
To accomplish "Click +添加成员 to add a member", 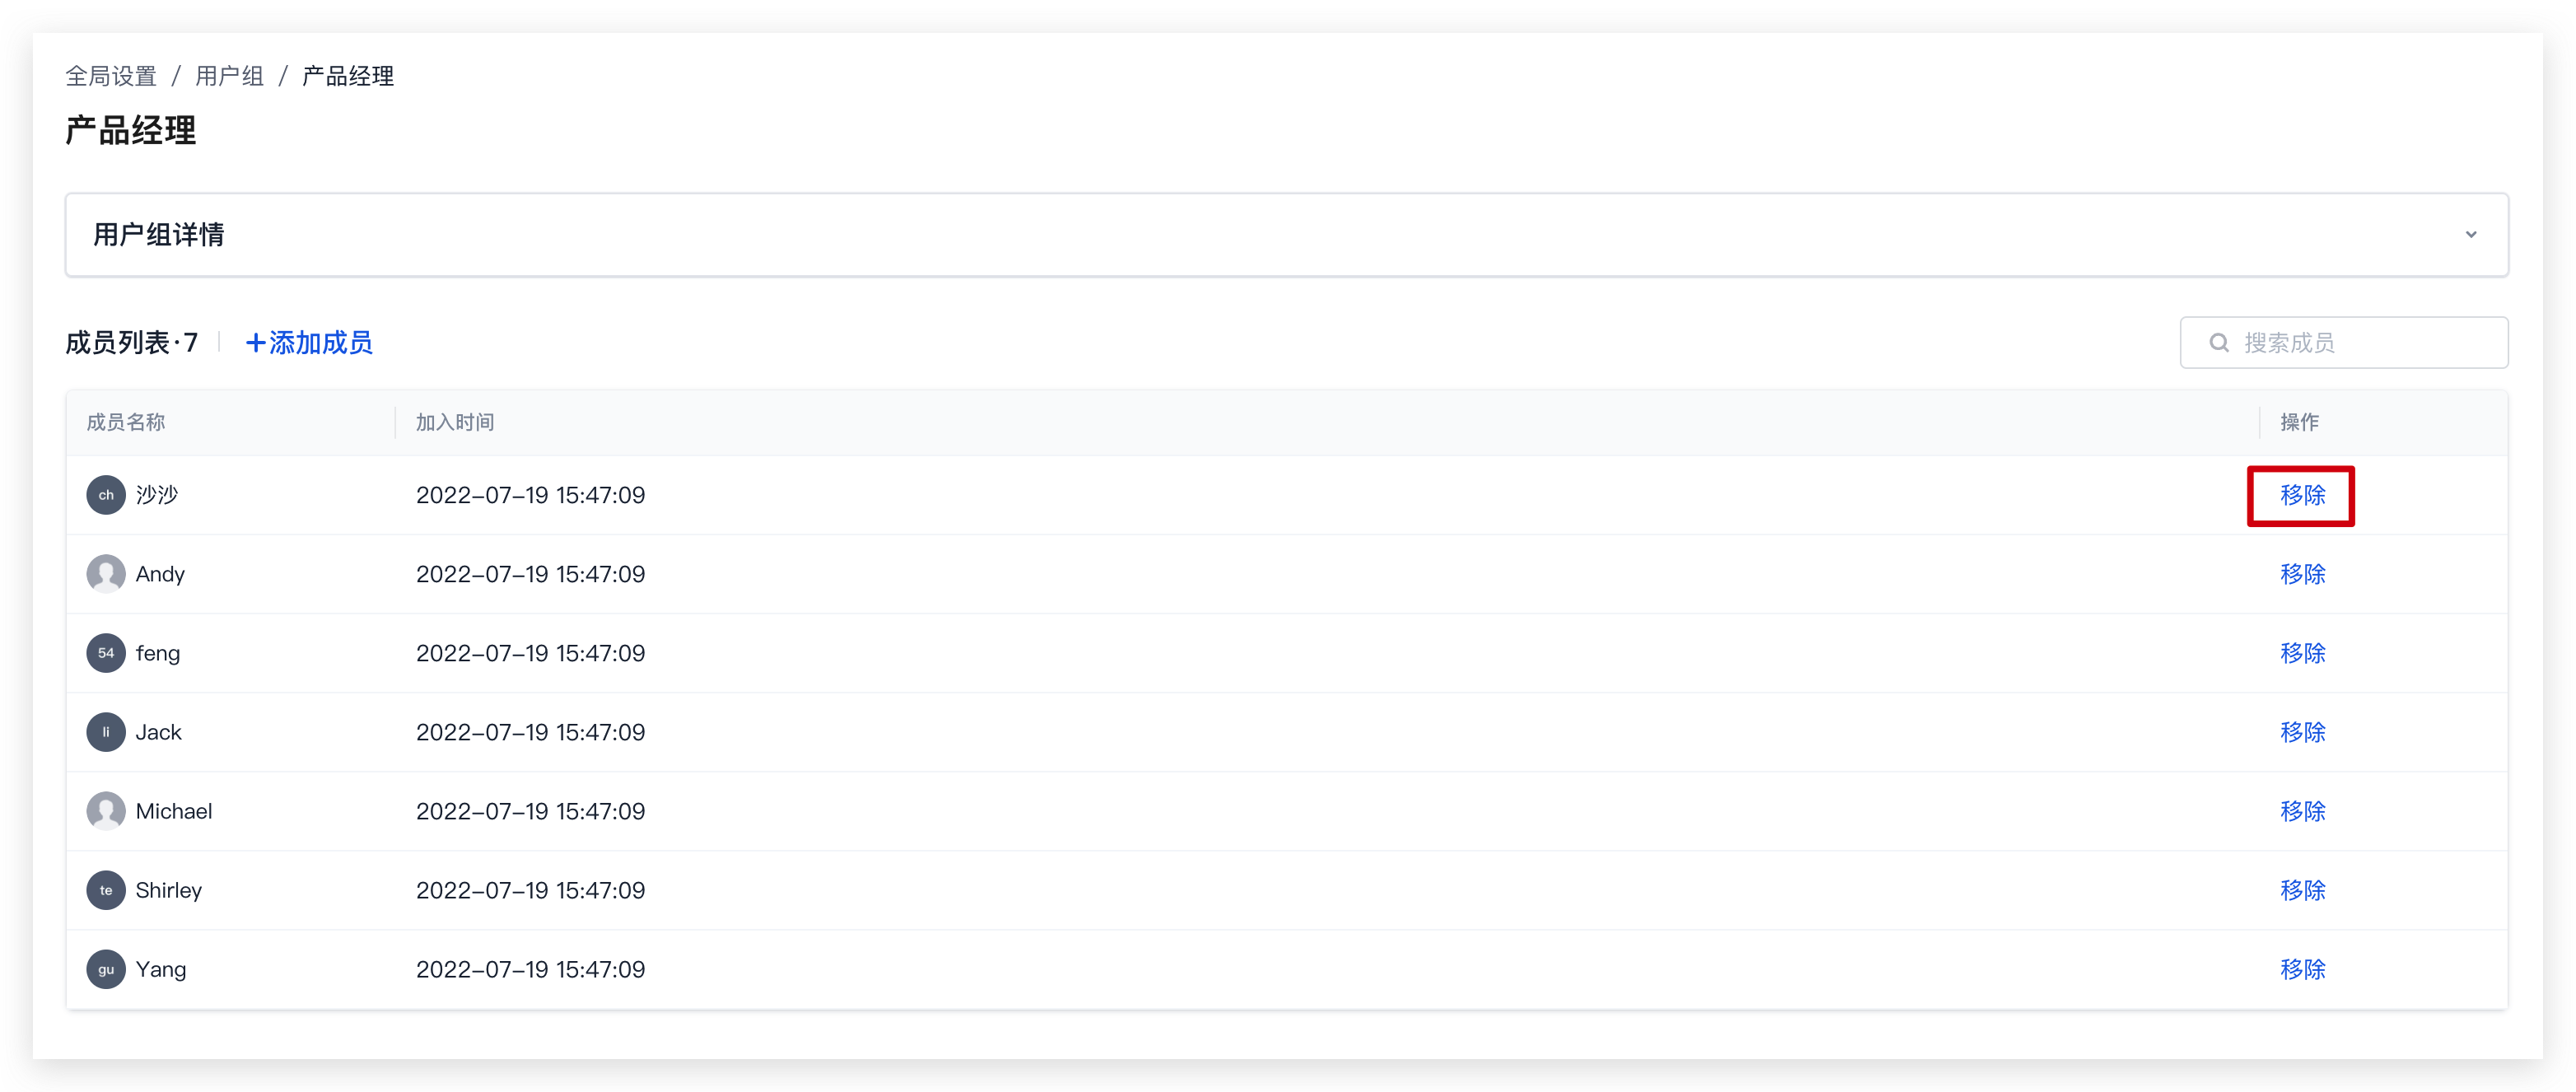I will 309,343.
